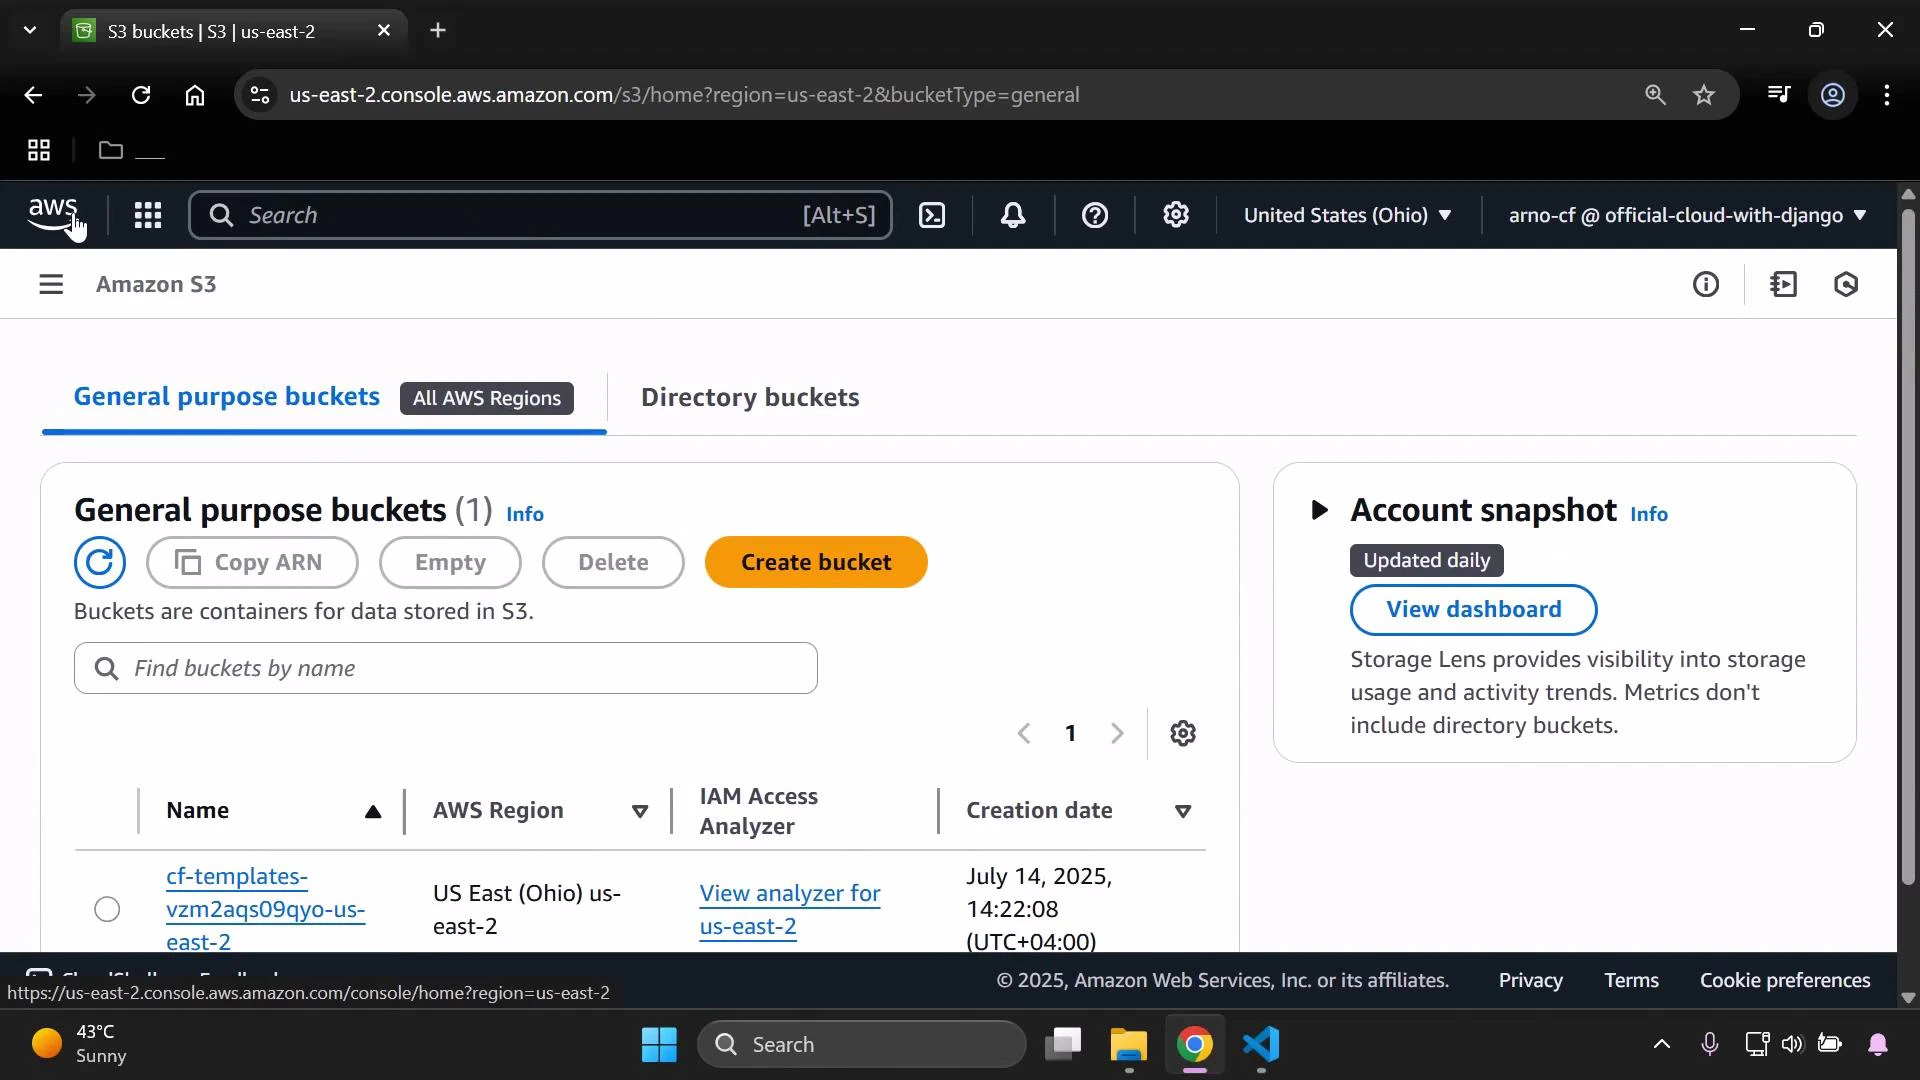Select the checkbox for cf-templates bucket
The image size is (1920, 1080).
(106, 909)
